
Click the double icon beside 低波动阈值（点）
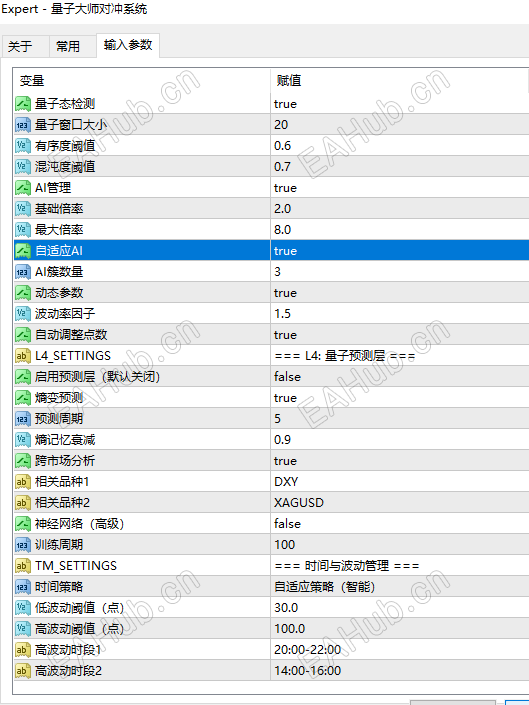22,608
